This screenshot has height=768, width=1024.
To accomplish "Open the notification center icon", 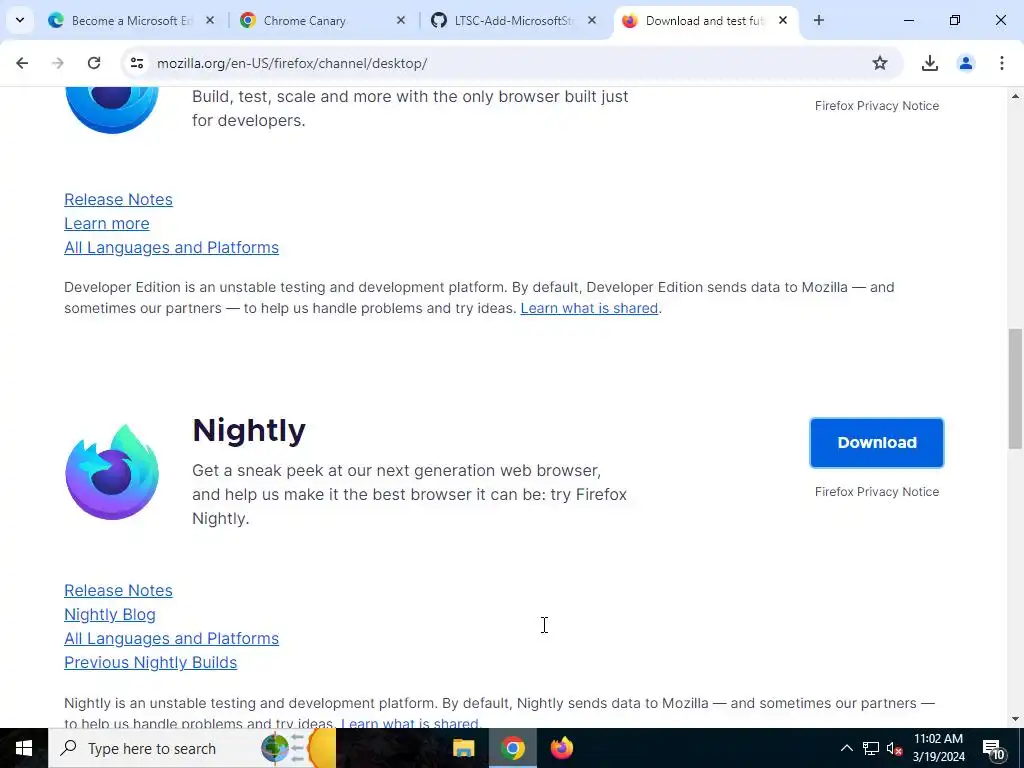I will click(993, 748).
